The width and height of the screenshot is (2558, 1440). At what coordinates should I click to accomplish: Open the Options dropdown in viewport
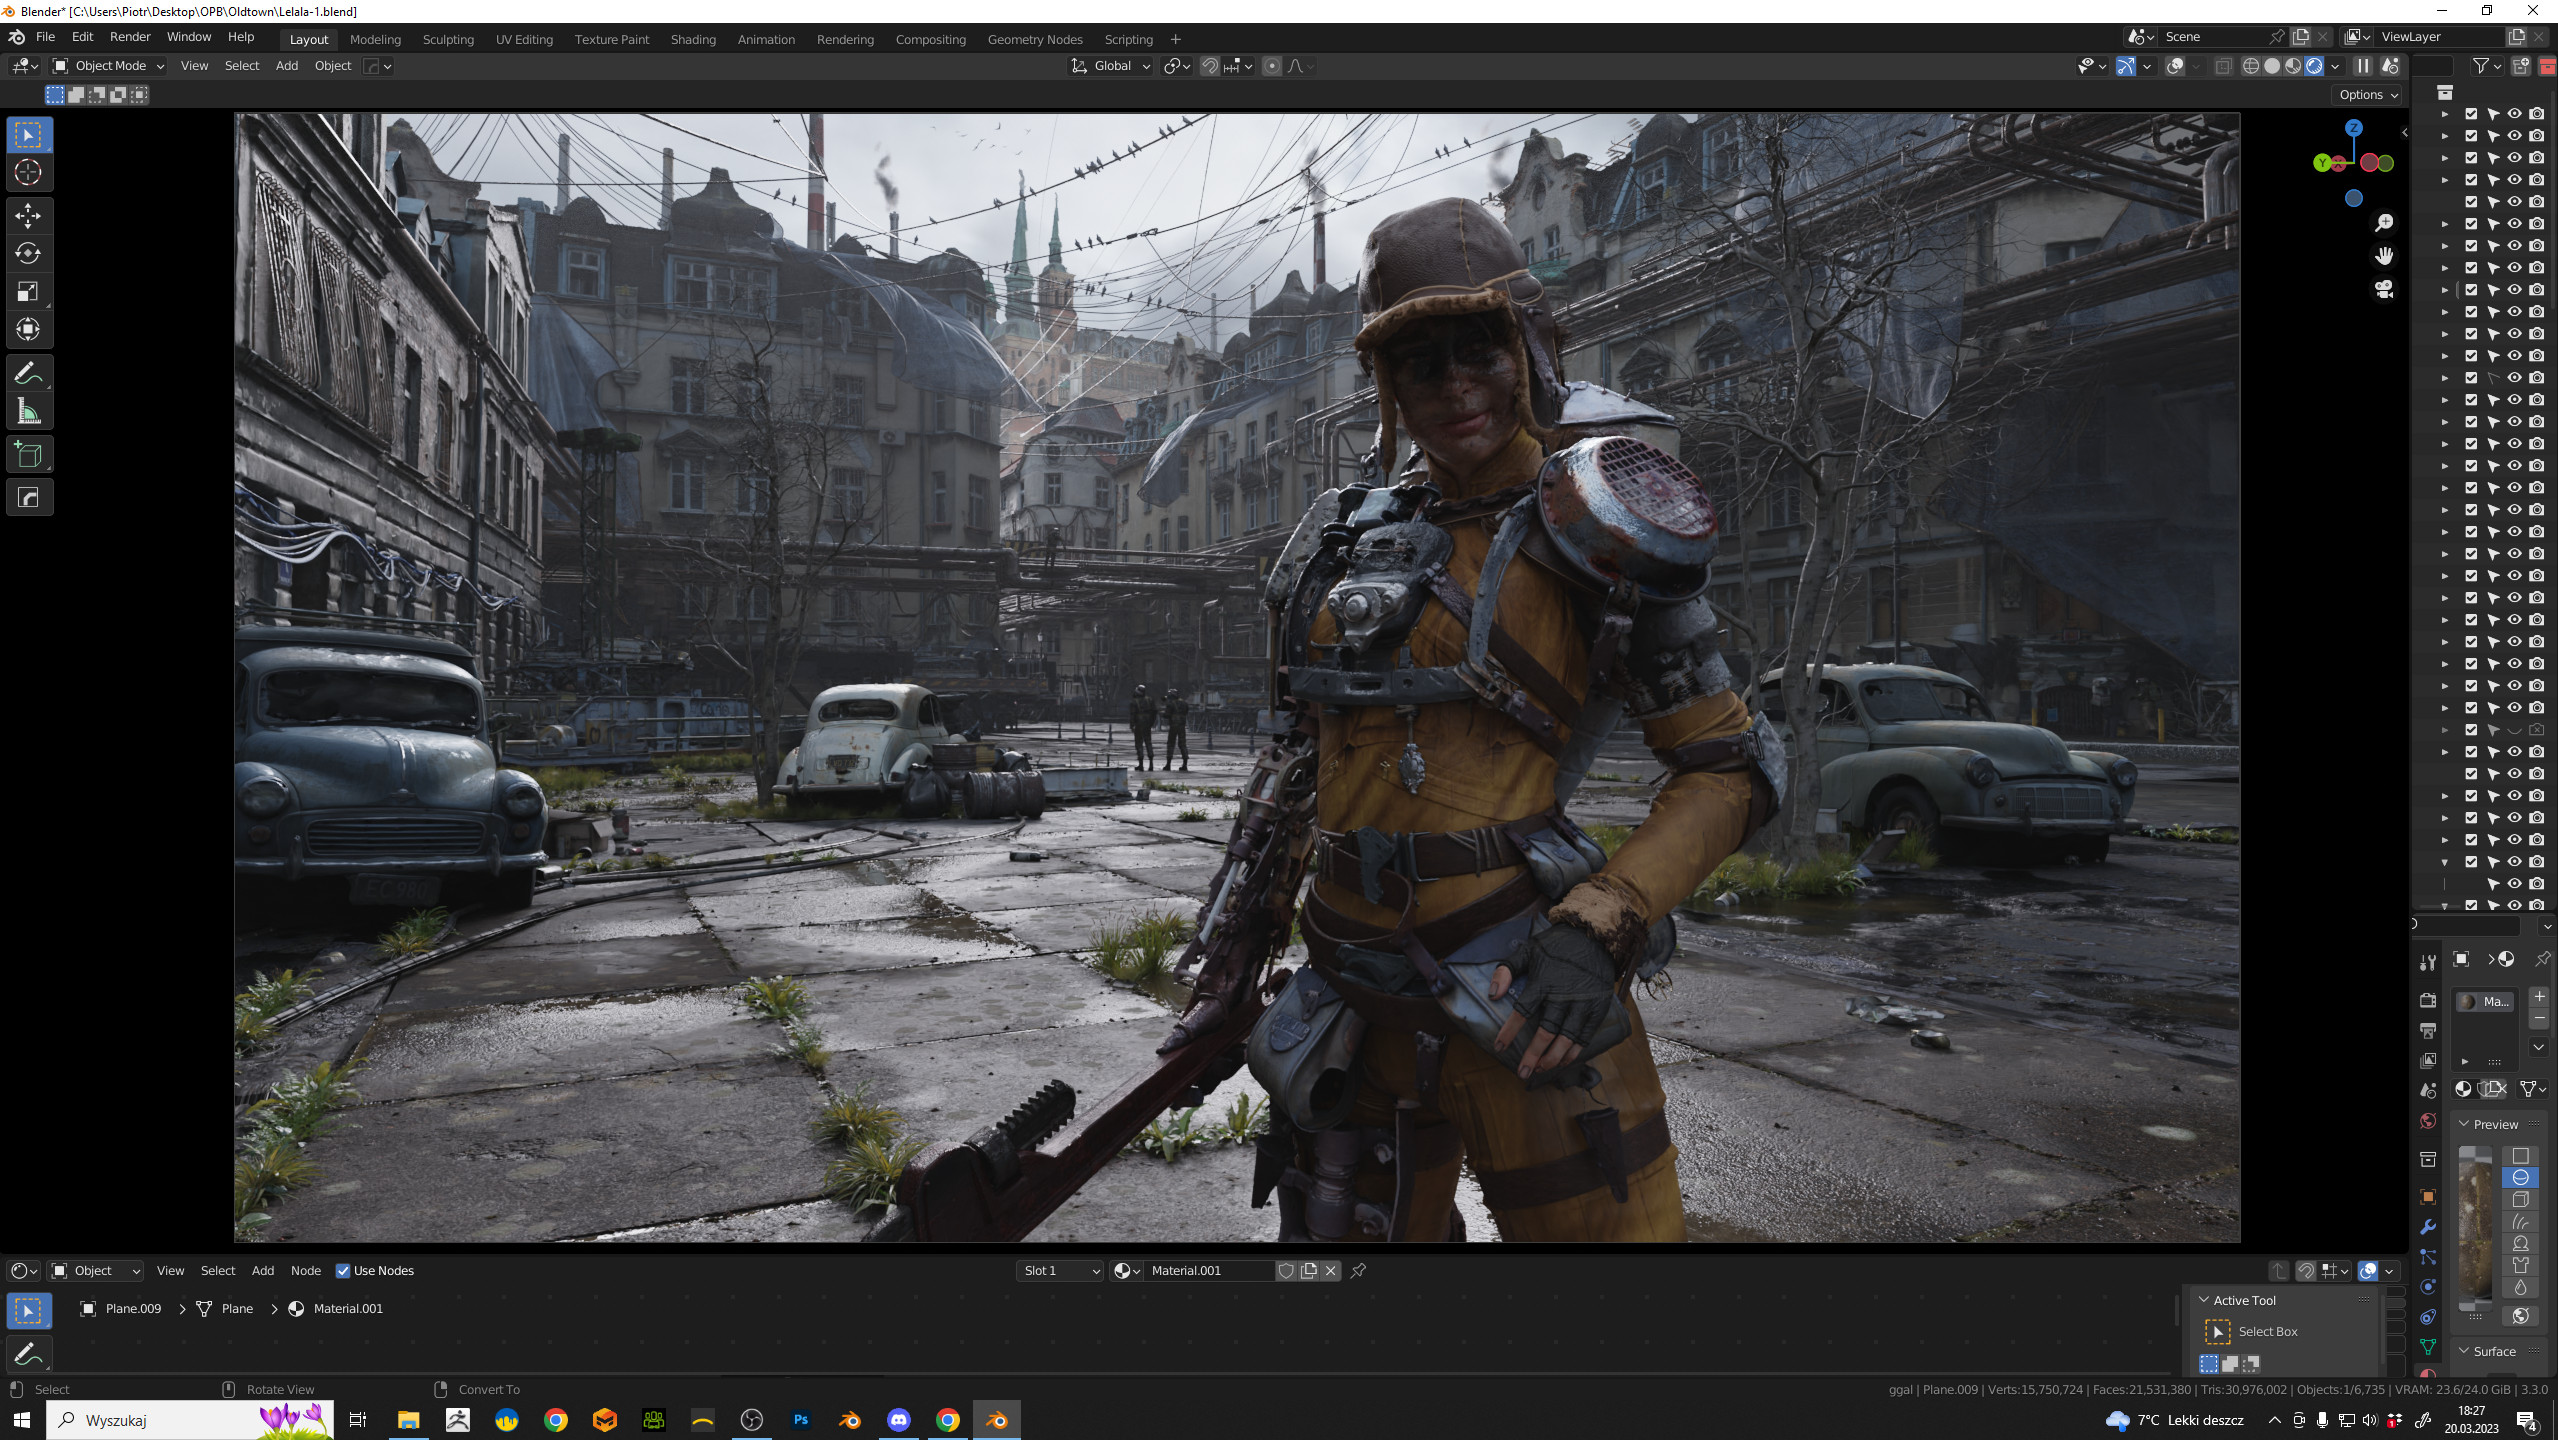tap(2368, 95)
